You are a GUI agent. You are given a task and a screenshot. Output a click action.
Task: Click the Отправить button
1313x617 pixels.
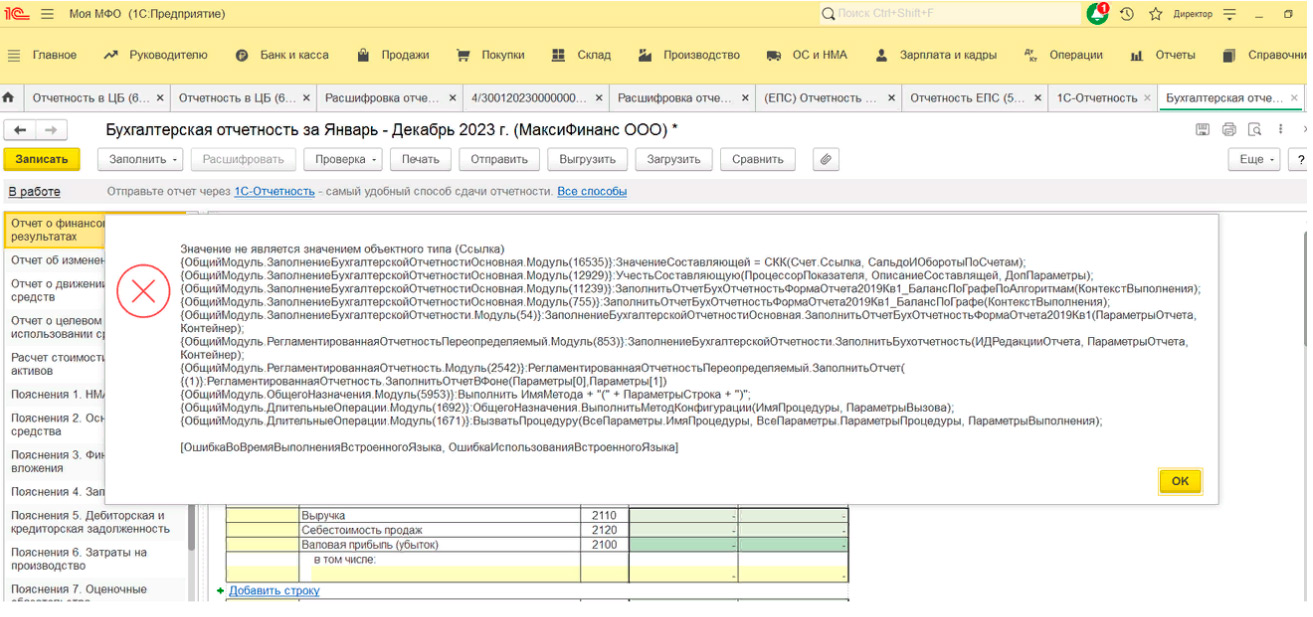499,159
